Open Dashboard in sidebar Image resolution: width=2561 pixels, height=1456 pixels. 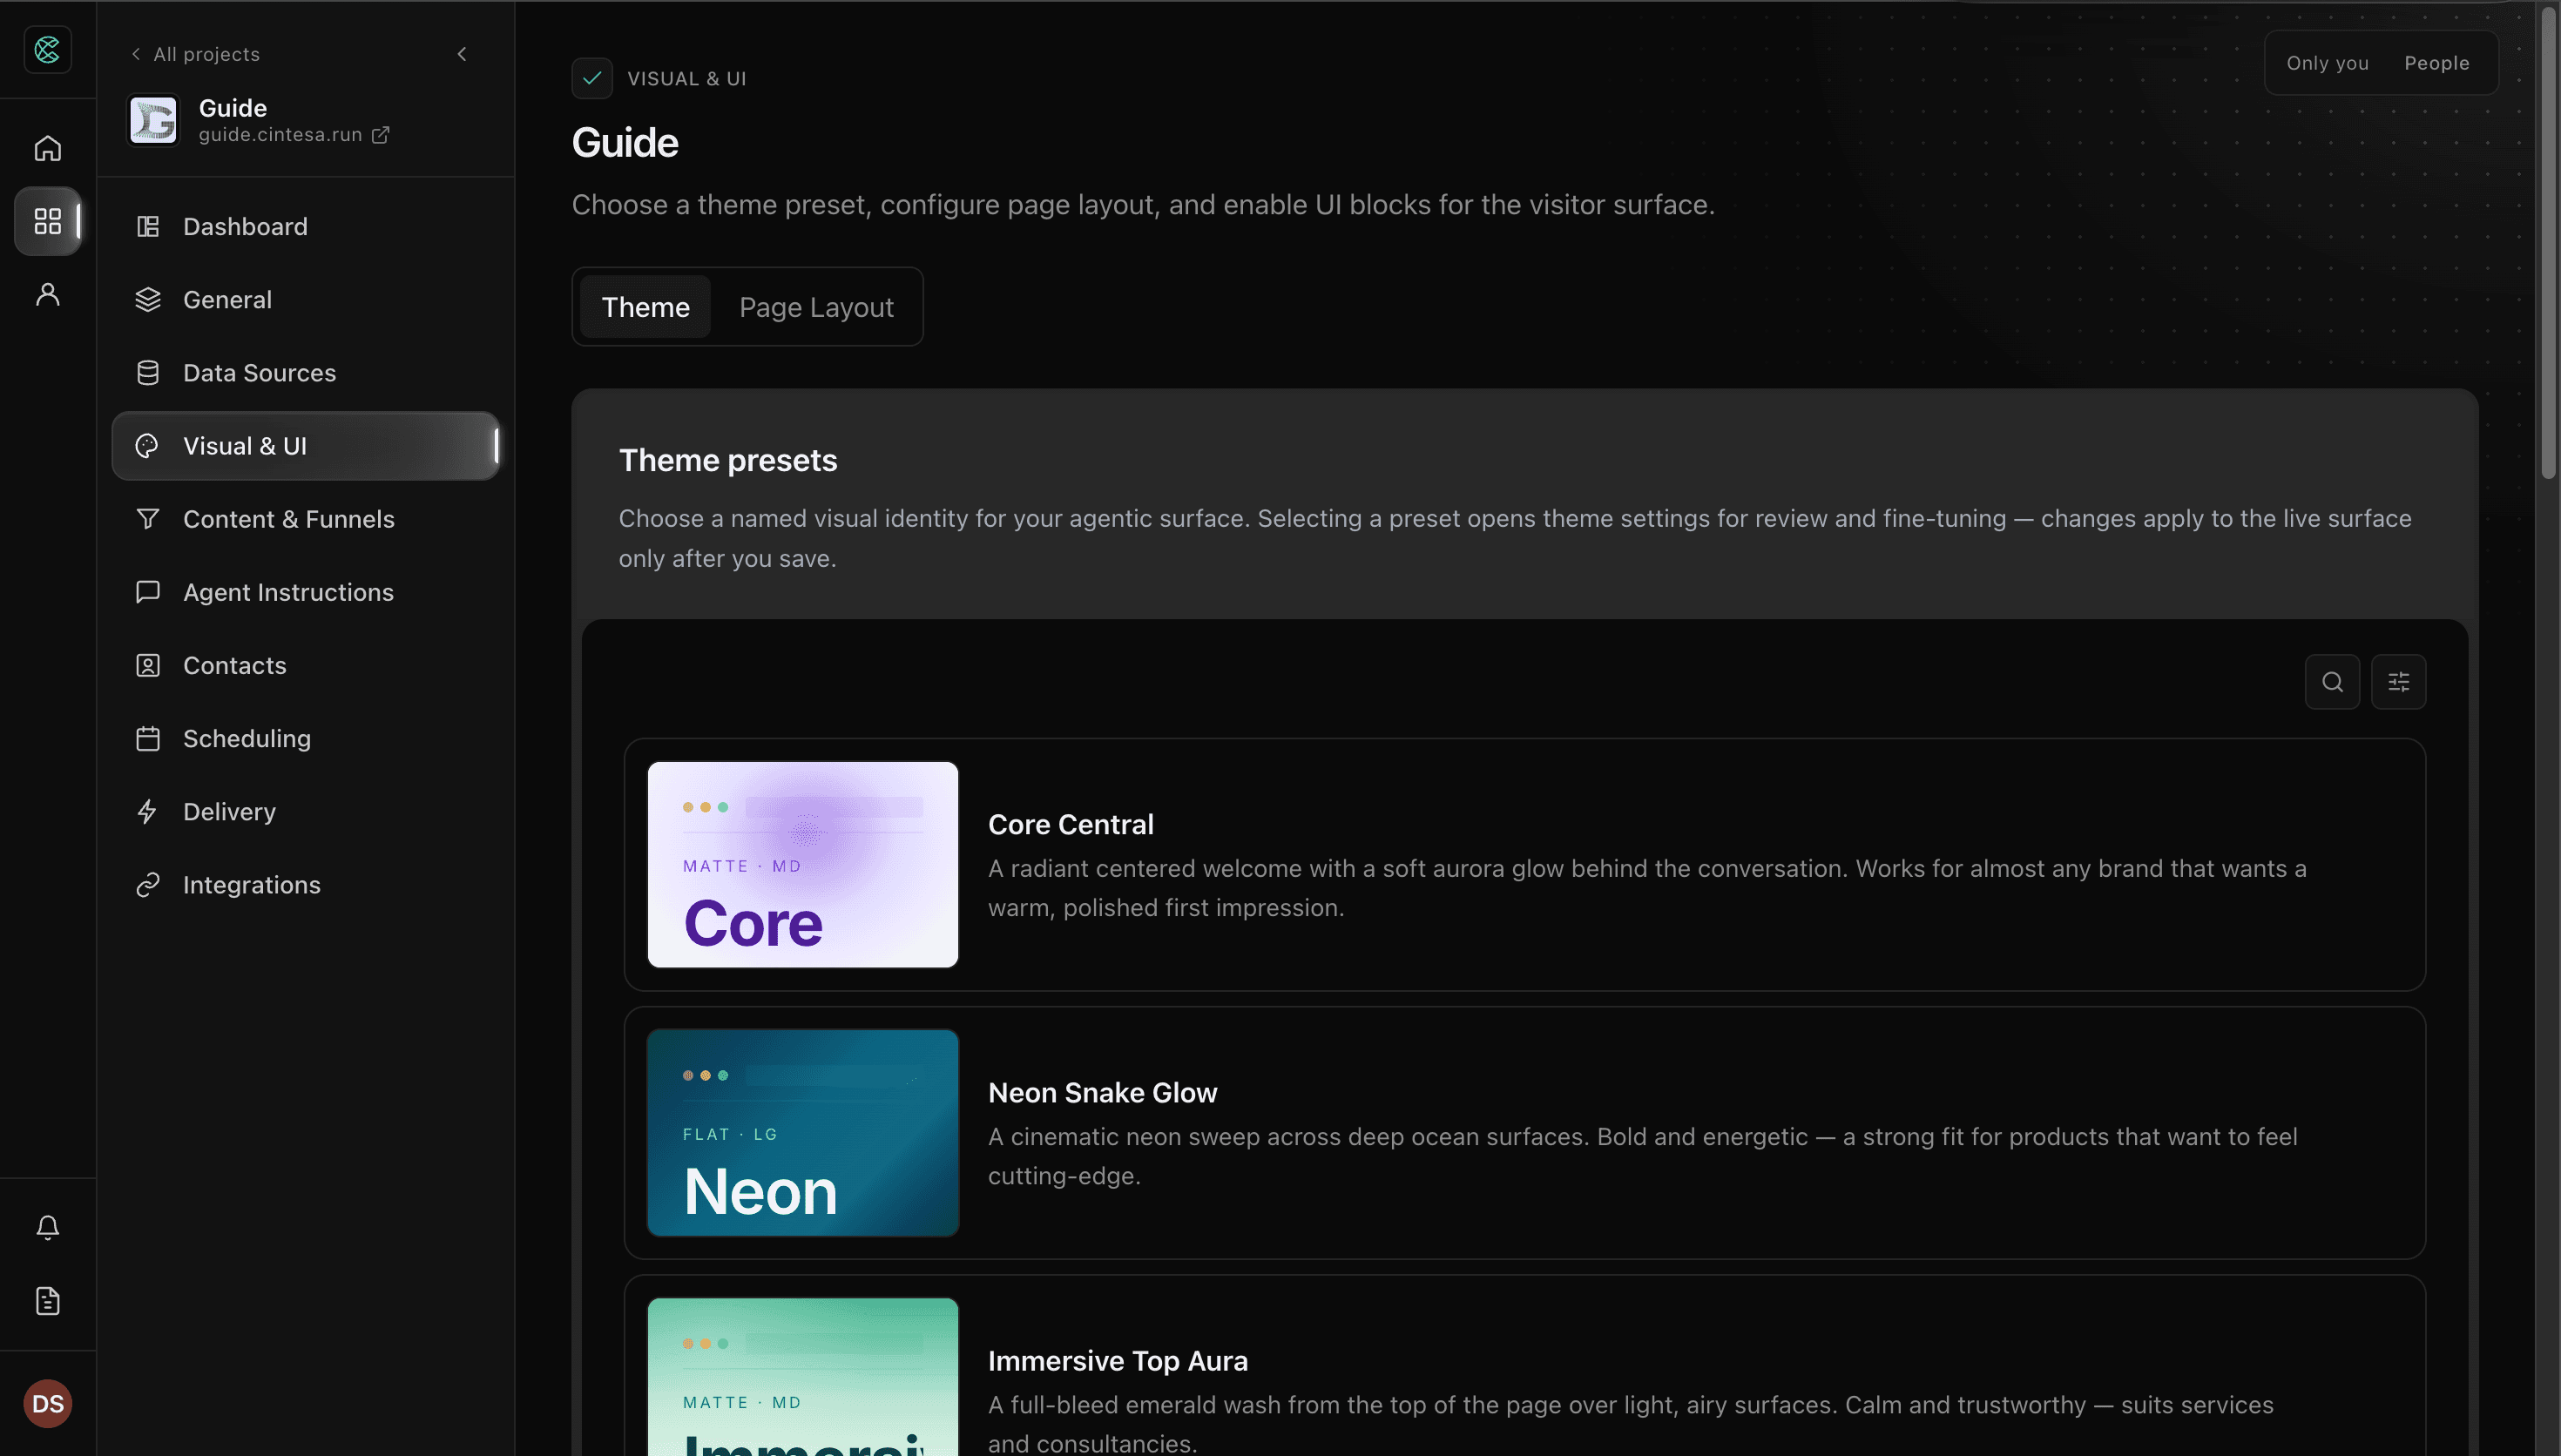click(x=306, y=226)
